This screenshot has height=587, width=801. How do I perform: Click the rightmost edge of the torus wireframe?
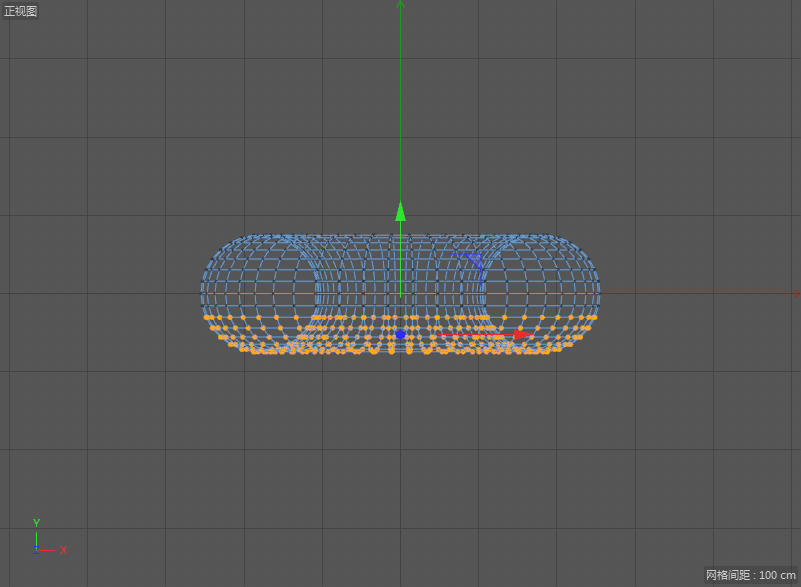(x=598, y=294)
